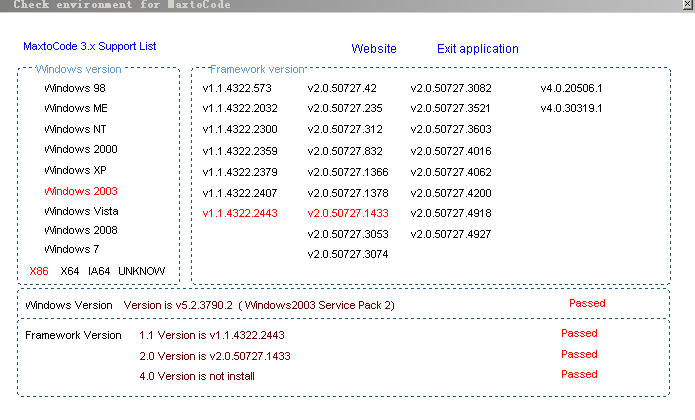Open MaxtoCode 3.x Support List link

pos(90,47)
